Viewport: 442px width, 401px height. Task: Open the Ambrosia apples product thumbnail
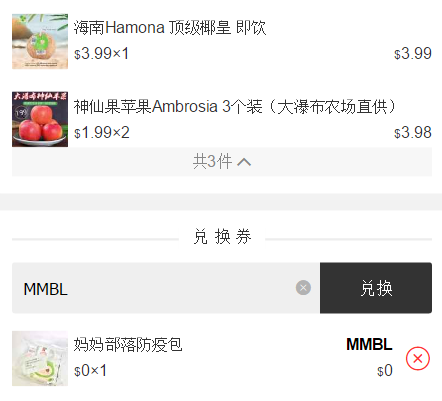coord(40,119)
